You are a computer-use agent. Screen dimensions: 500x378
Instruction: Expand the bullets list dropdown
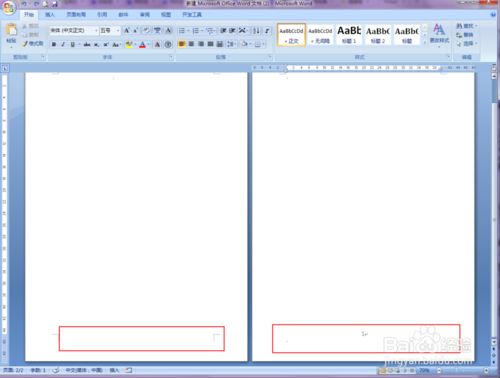pos(188,31)
